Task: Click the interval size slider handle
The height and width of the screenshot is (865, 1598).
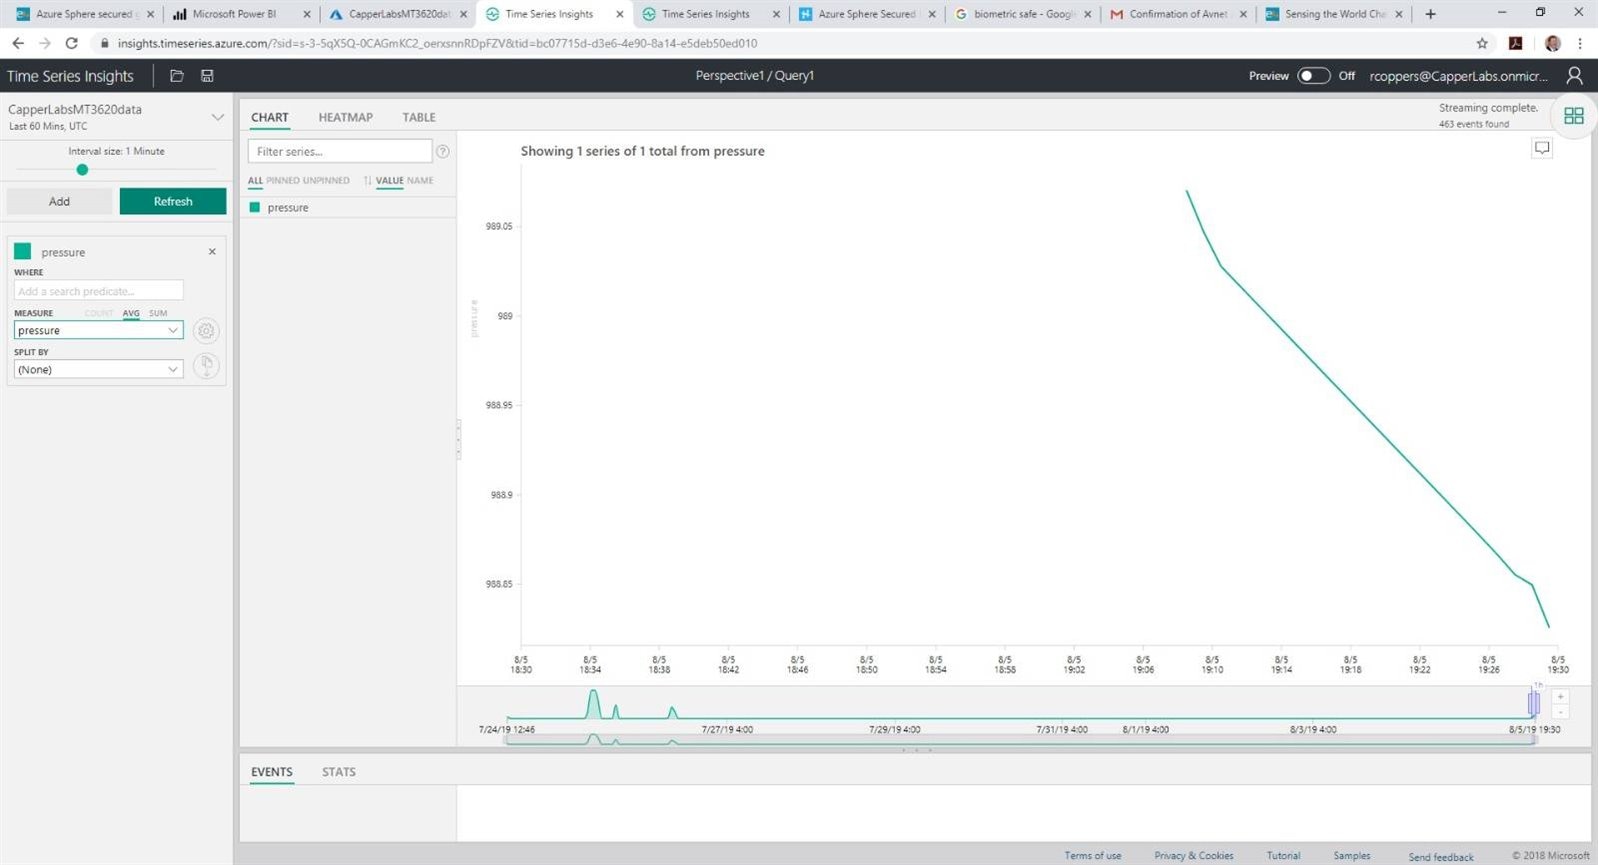Action: click(x=82, y=170)
